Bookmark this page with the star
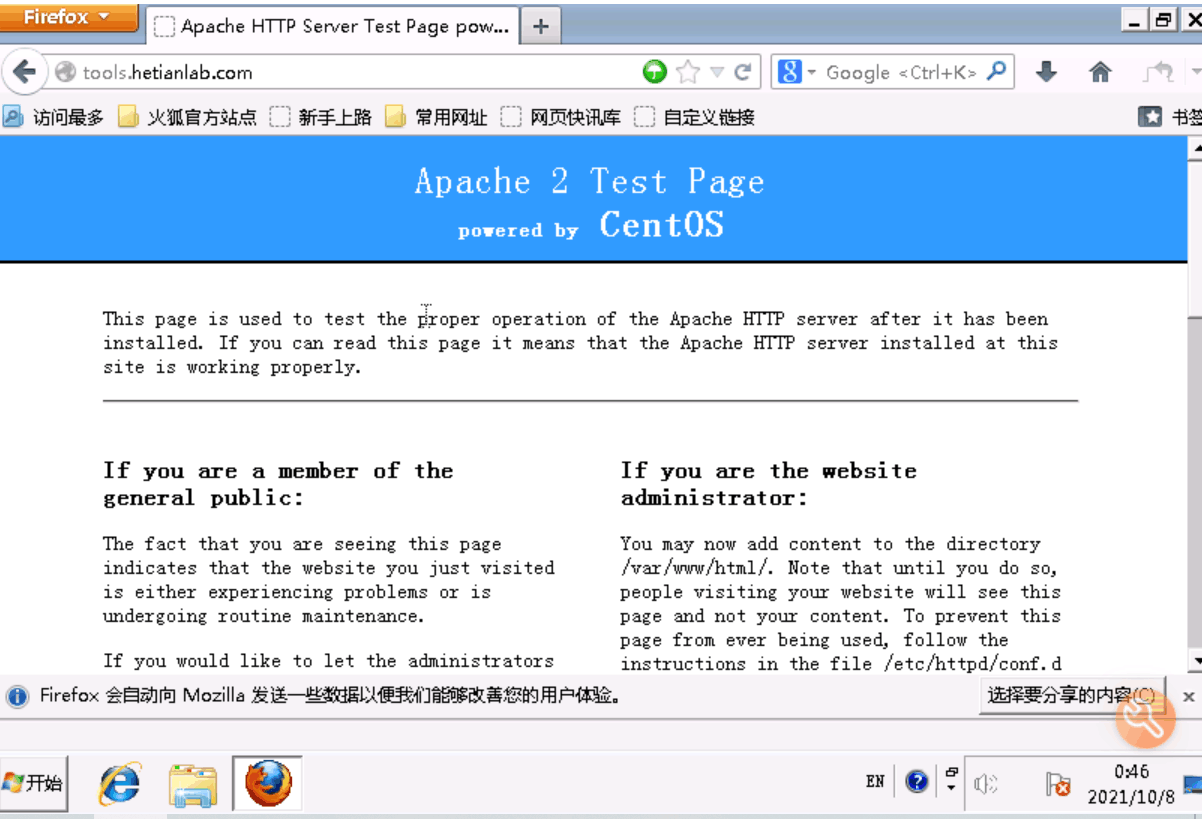This screenshot has width=1202, height=819. pyautogui.click(x=688, y=72)
